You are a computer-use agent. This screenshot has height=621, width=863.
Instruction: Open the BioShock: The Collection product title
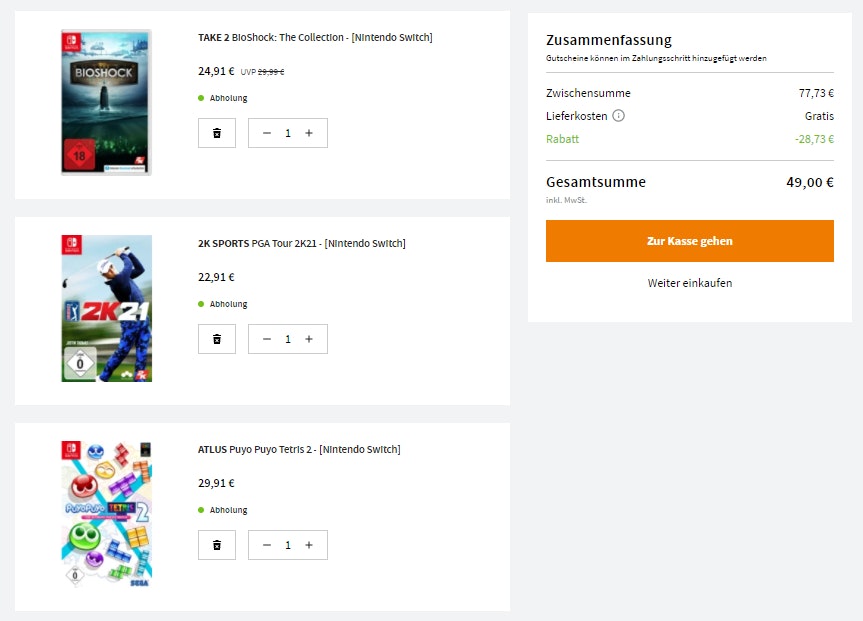(x=315, y=38)
